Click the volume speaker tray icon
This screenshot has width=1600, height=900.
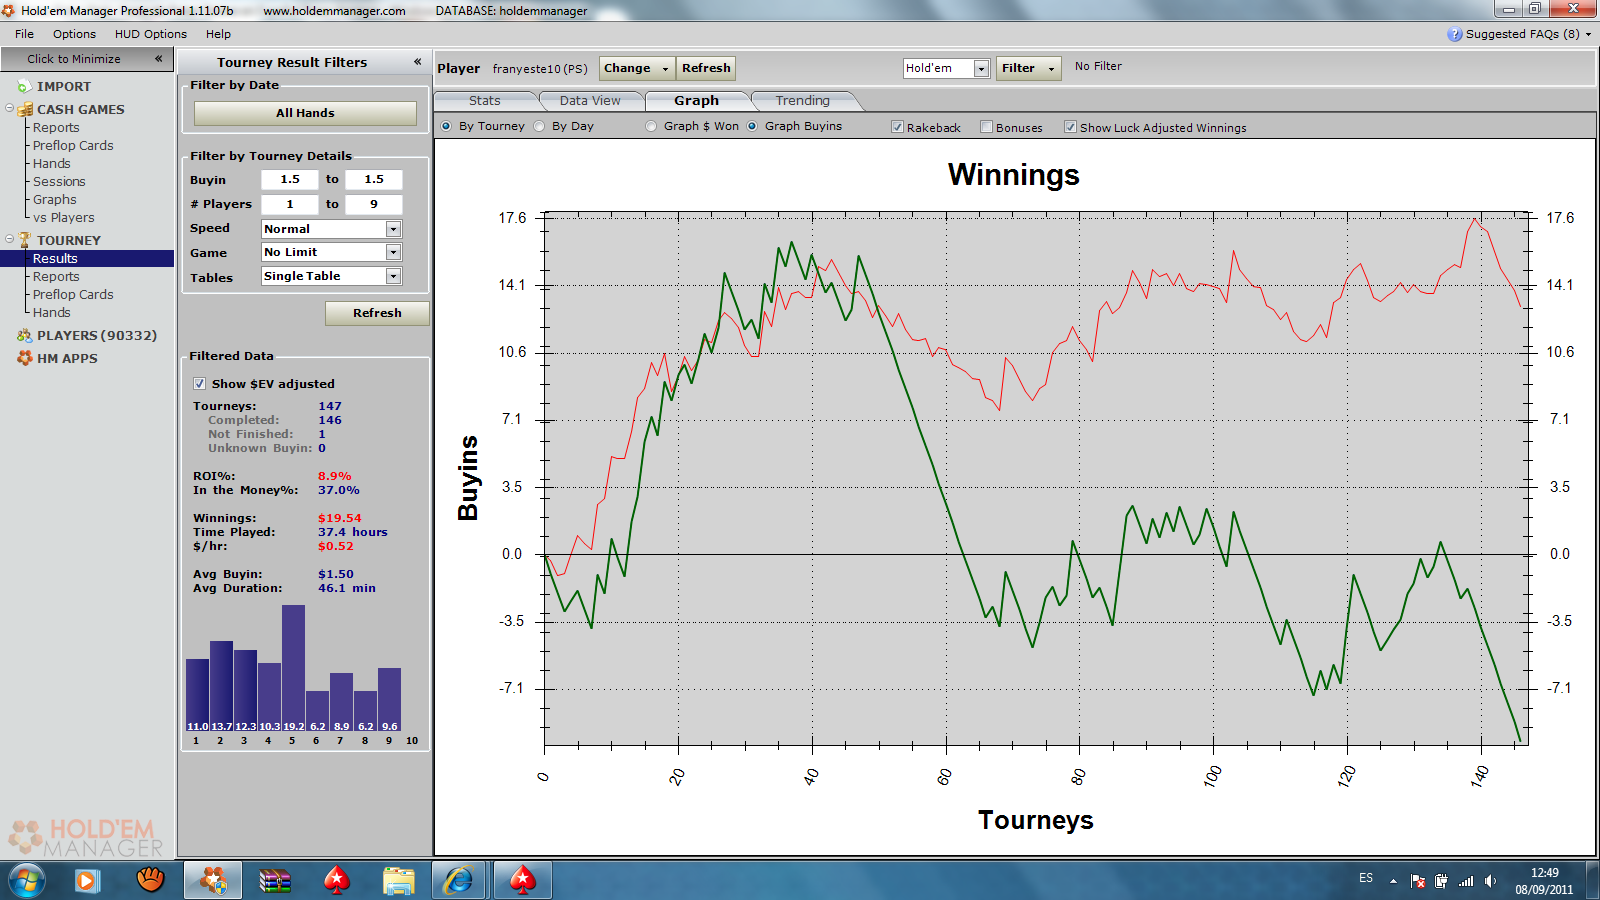coord(1490,881)
